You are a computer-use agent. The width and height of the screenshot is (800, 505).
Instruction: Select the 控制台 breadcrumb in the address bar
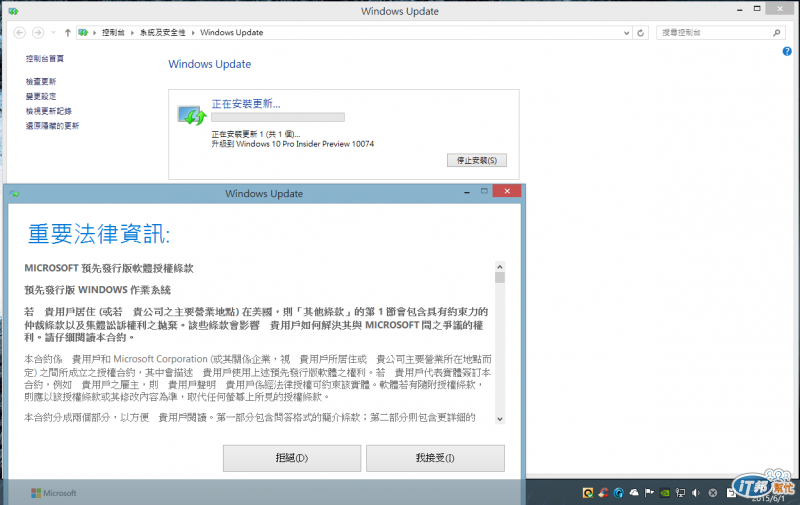click(x=113, y=33)
